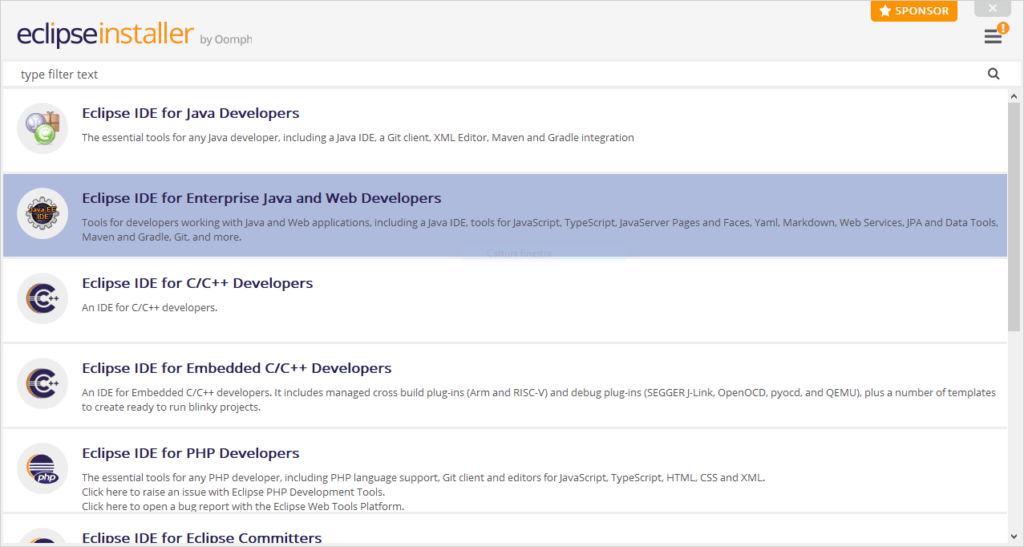Click the SPONSOR star button

914,10
